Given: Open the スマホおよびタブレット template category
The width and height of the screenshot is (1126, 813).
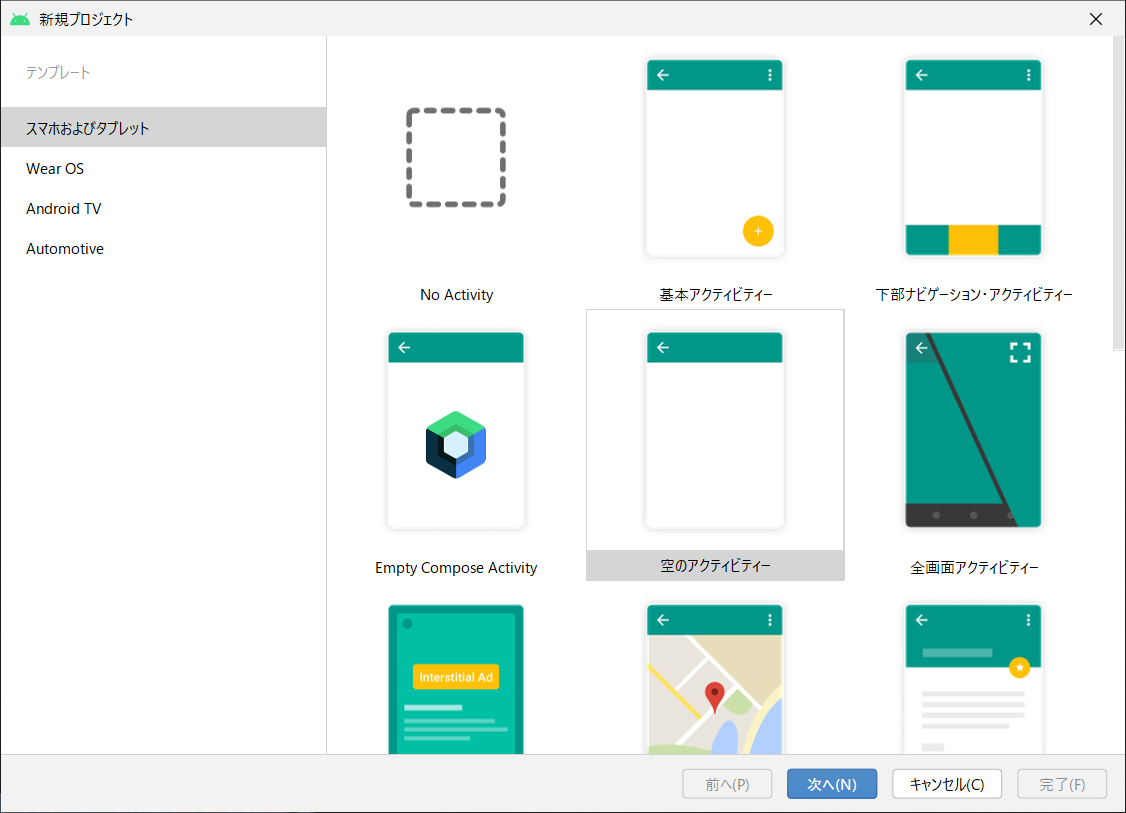Looking at the screenshot, I should click(x=164, y=128).
